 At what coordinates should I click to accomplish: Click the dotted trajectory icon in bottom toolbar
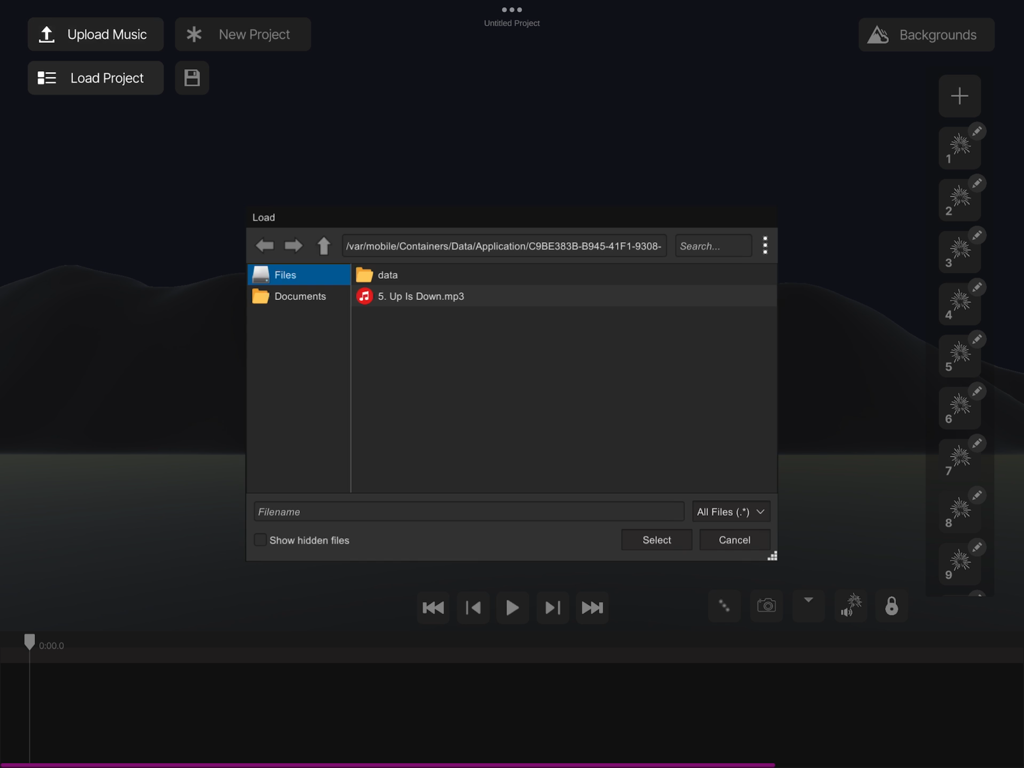point(724,605)
